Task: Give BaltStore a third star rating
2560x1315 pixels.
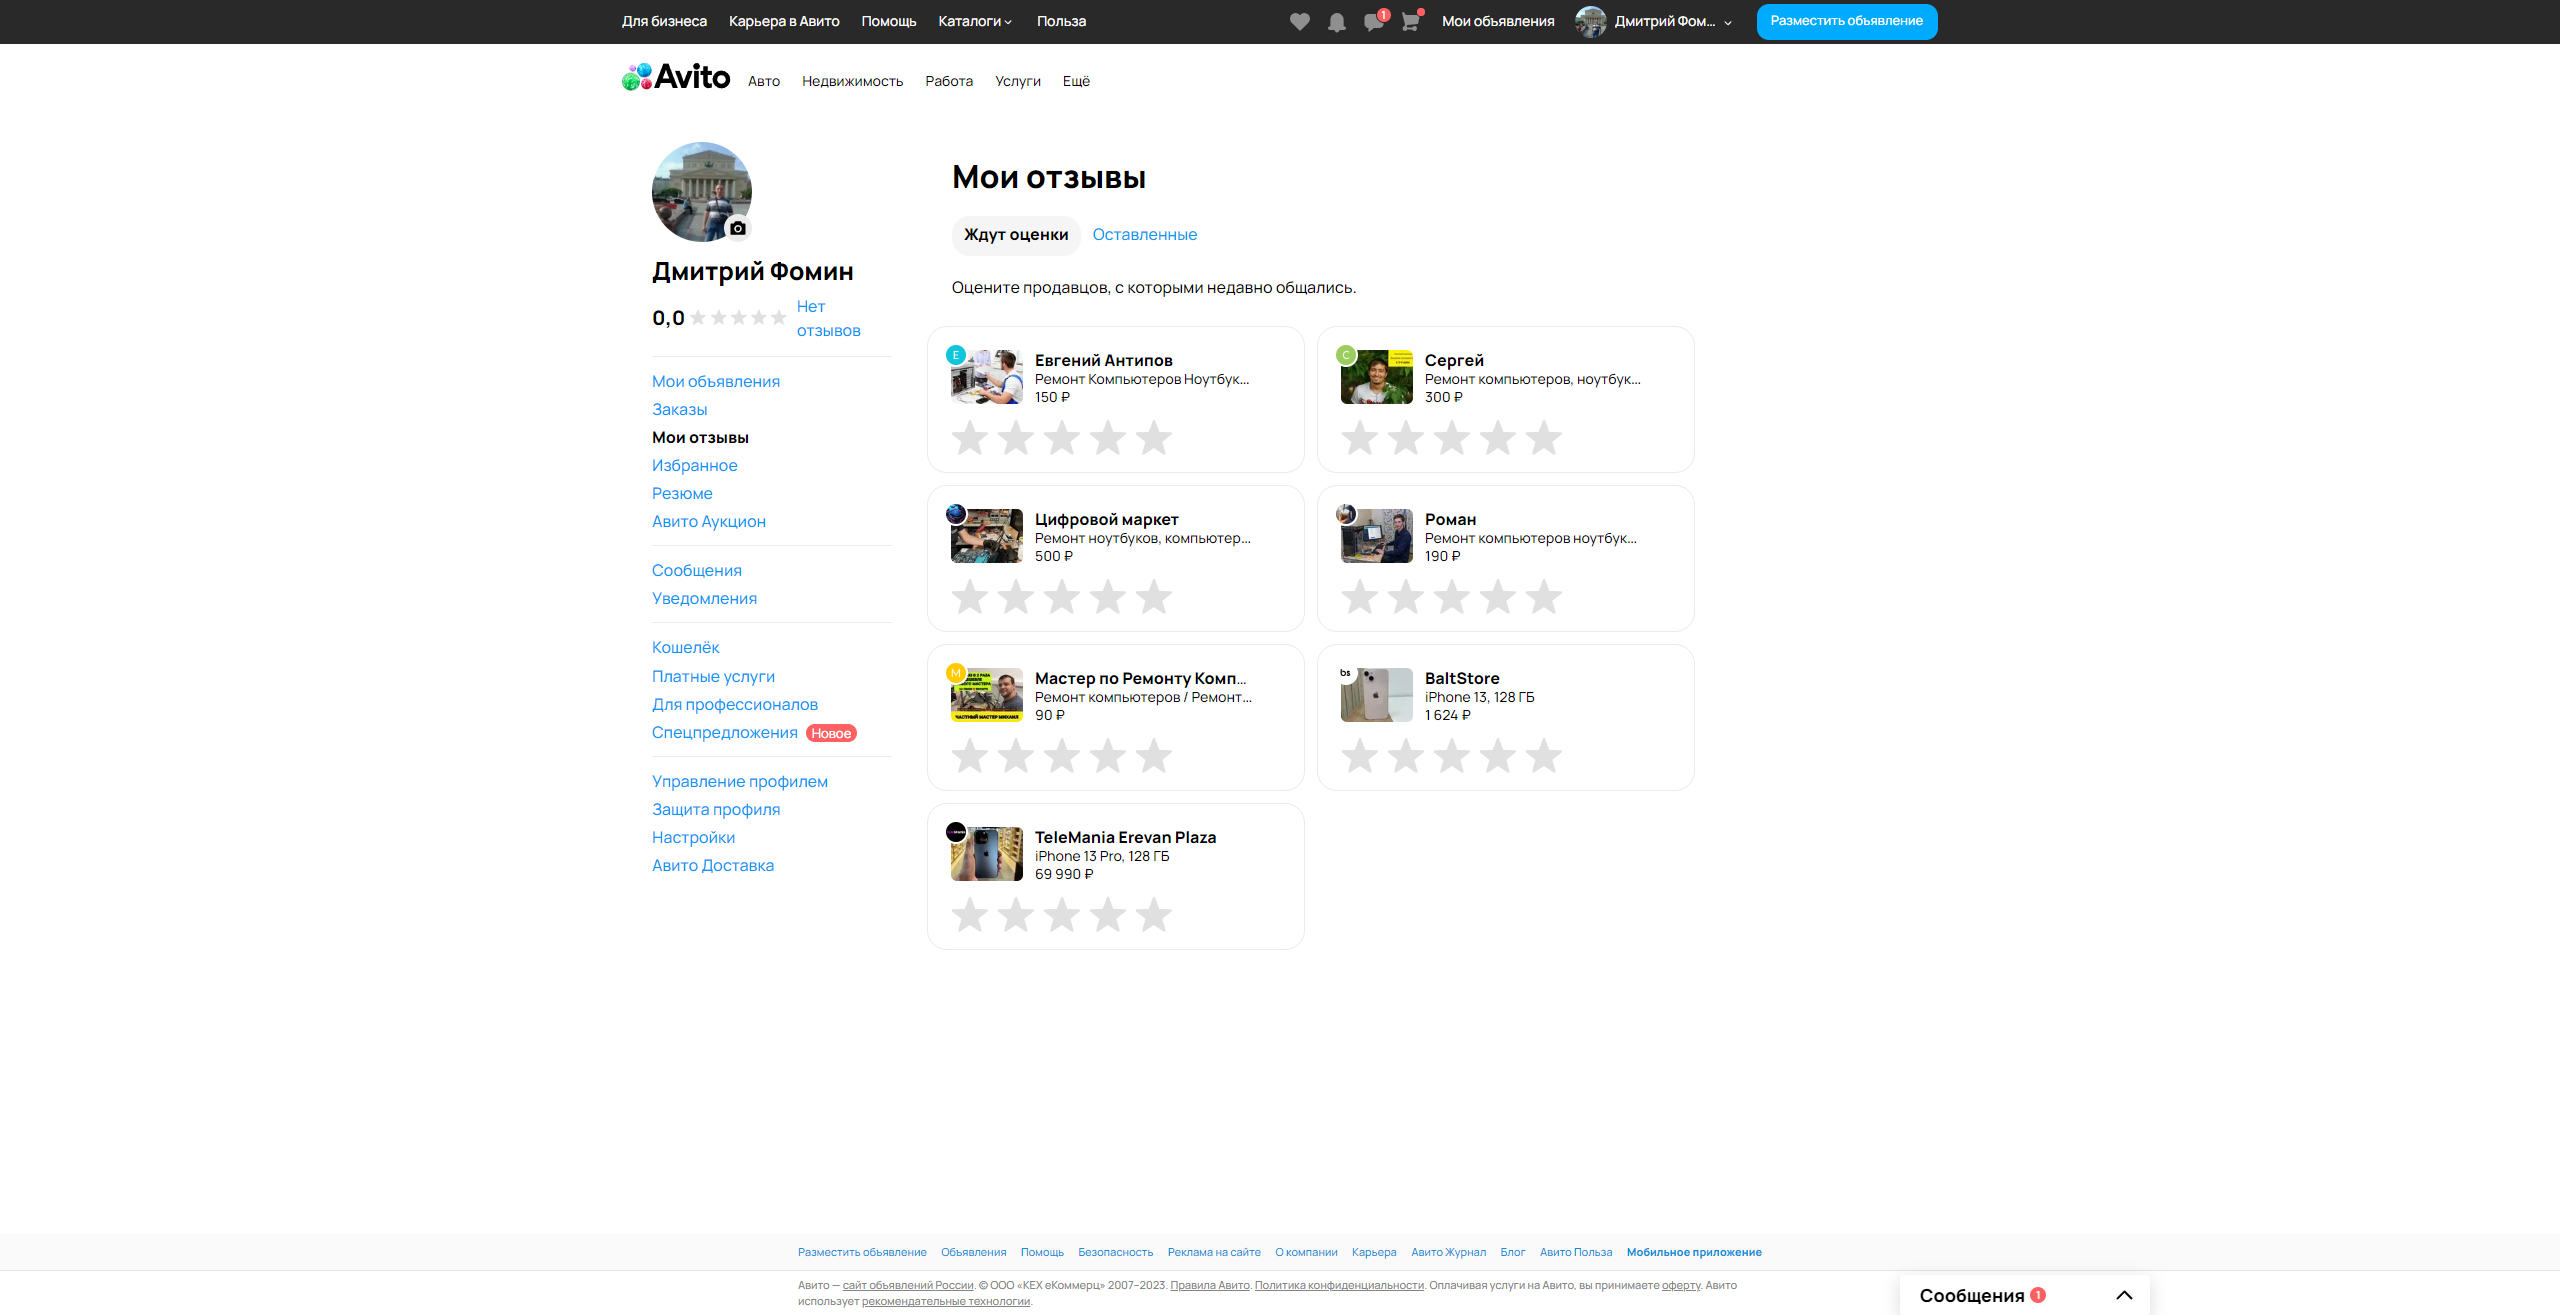Action: coord(1452,756)
